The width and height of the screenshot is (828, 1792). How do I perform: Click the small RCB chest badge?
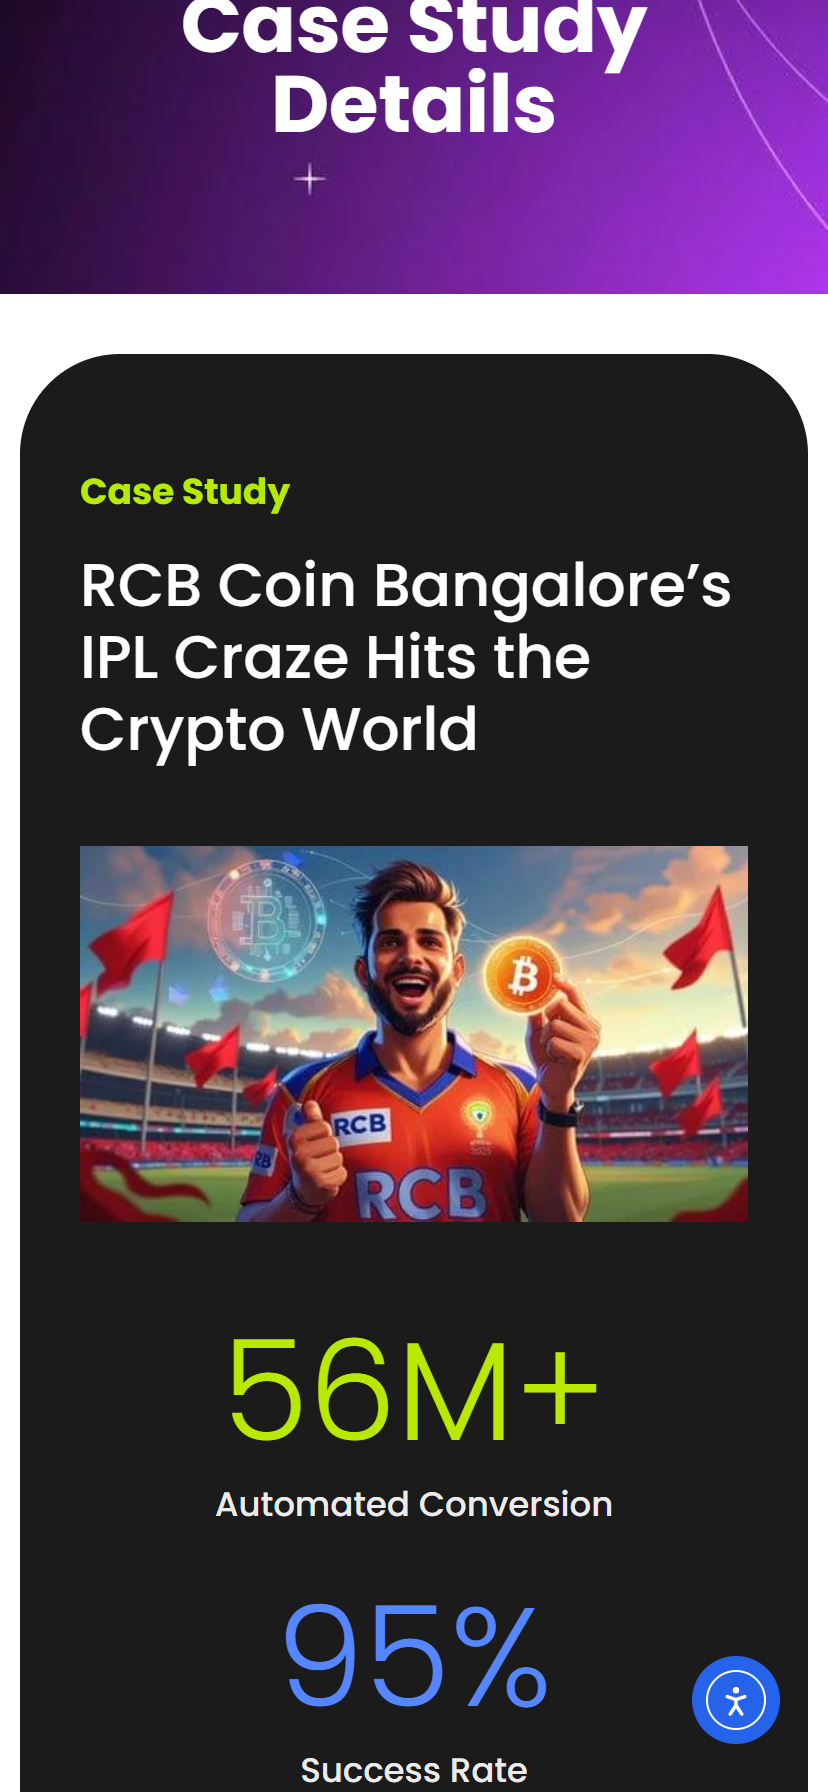pos(358,1127)
